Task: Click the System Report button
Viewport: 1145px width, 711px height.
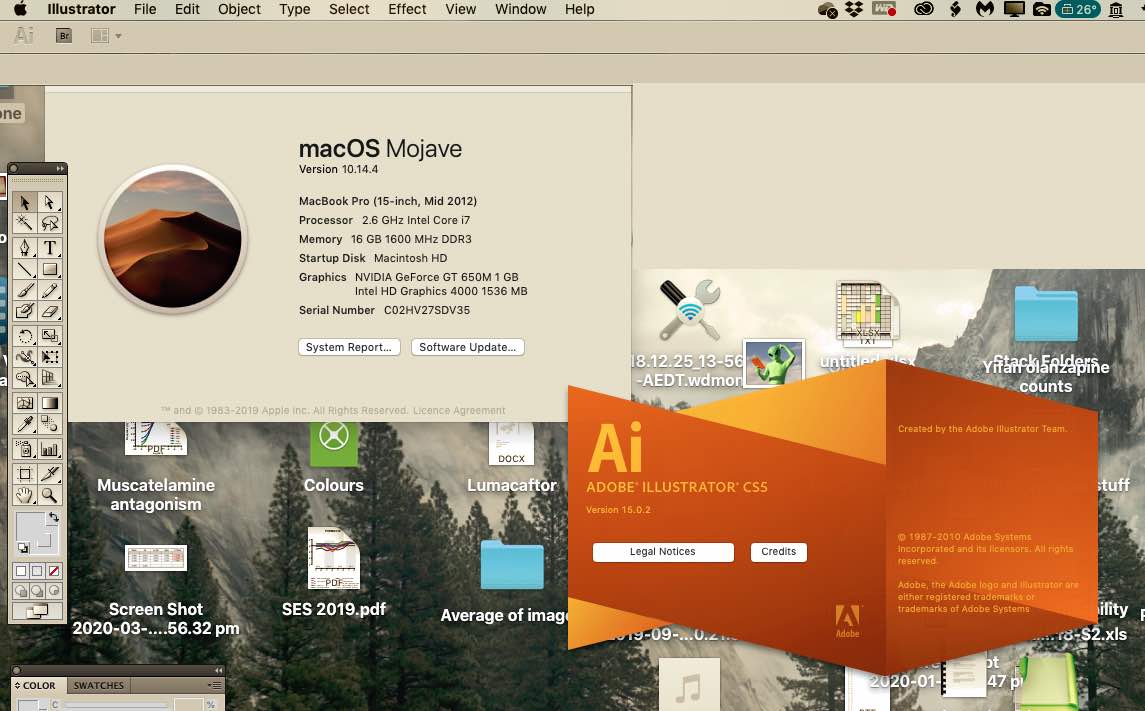Action: pyautogui.click(x=349, y=347)
